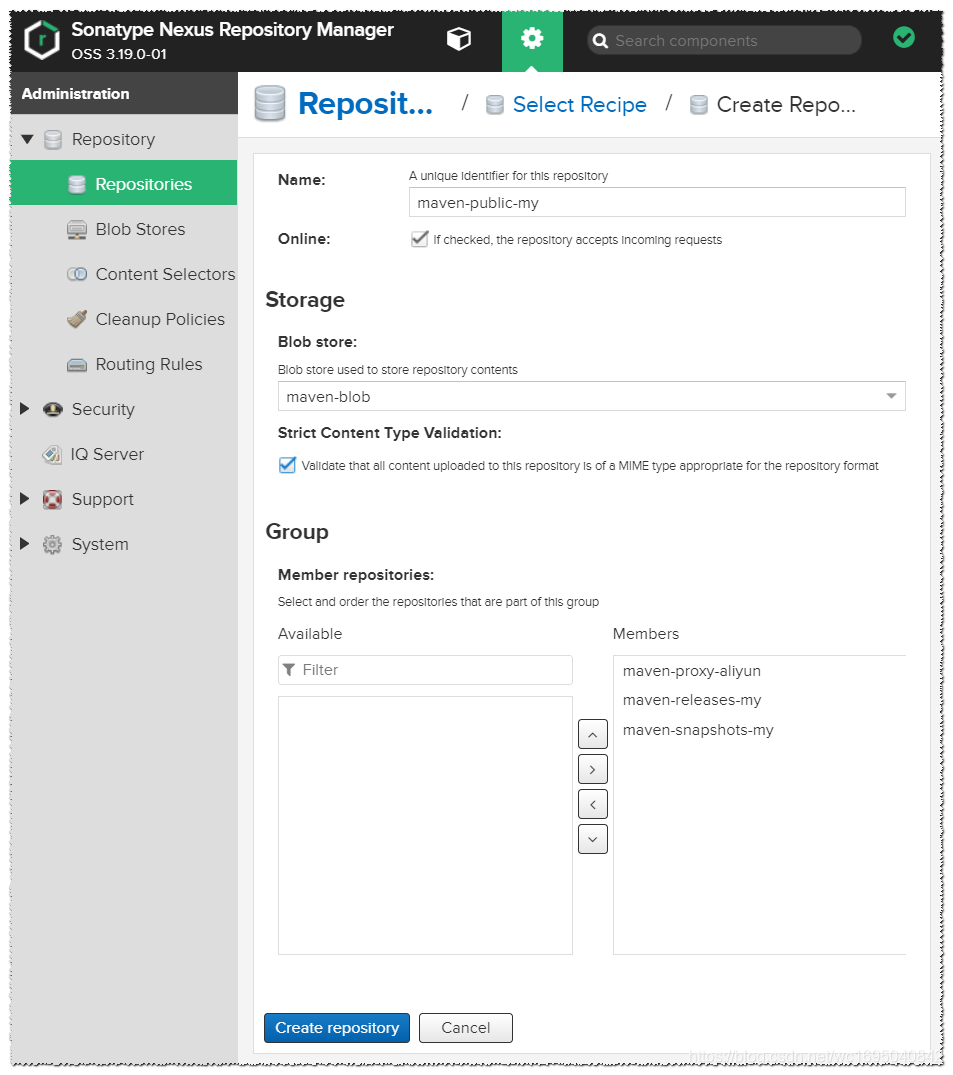Screen dimensions: 953x1075
Task: Click the Create repository button
Action: coord(337,1028)
